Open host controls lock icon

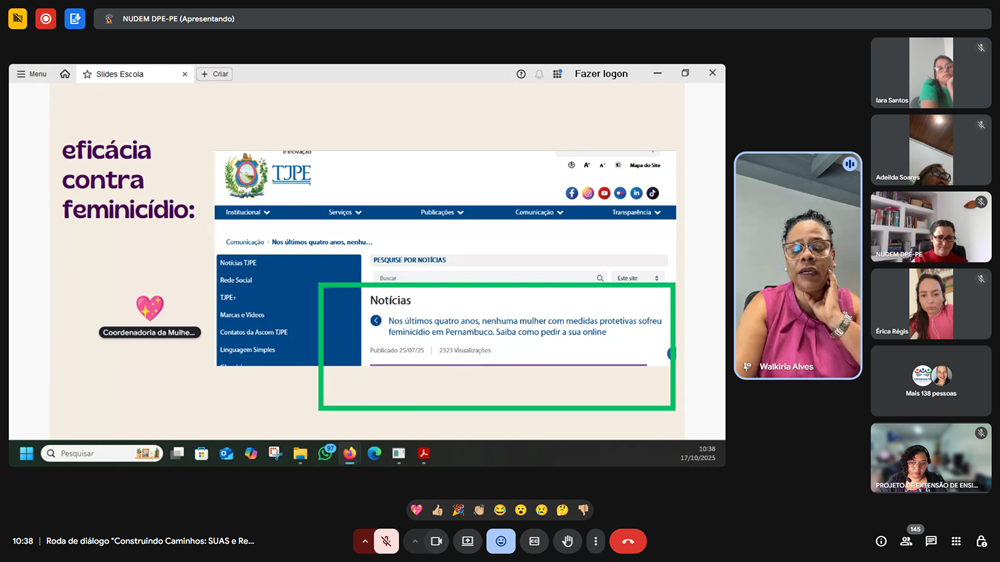pyautogui.click(x=980, y=541)
